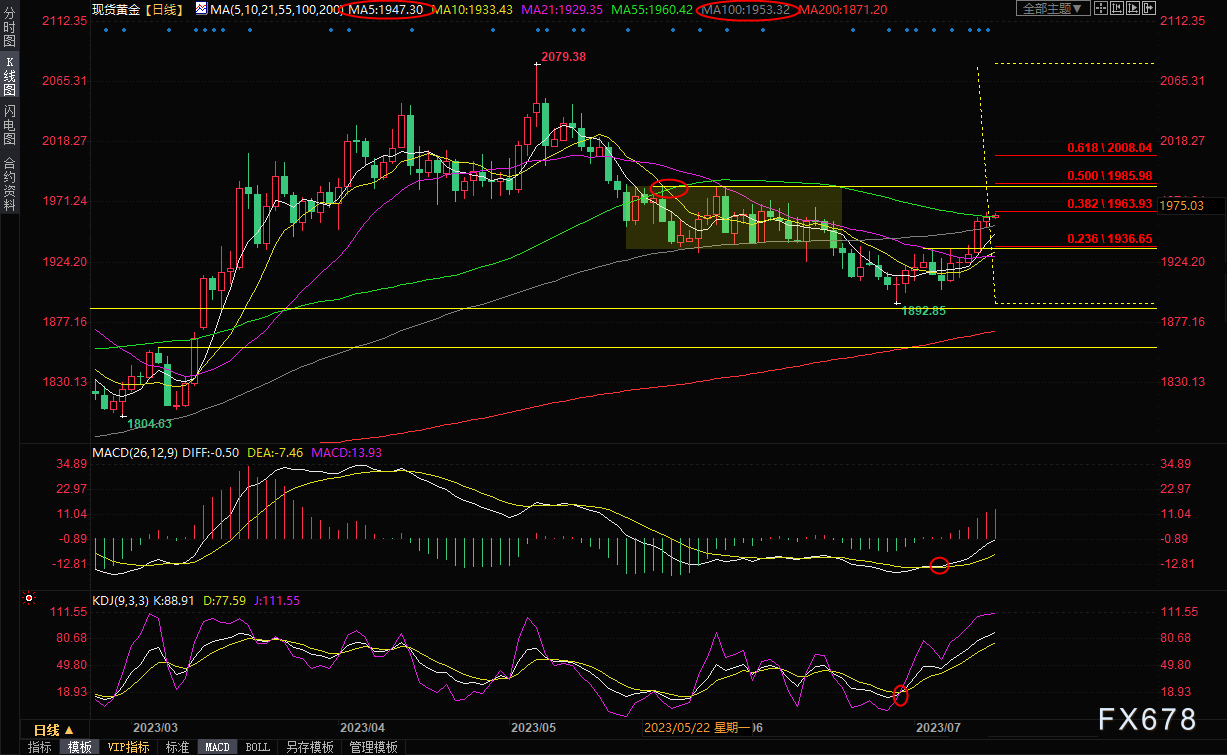Screen dimensions: 1227x755
Task: Expand the 日线 period selector
Action: point(53,729)
